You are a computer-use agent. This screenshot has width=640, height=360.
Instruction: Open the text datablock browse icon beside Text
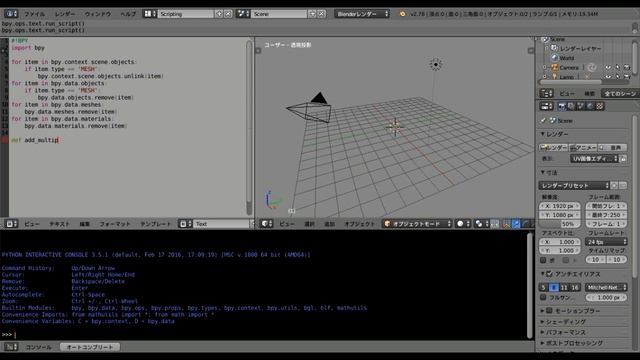[185, 224]
